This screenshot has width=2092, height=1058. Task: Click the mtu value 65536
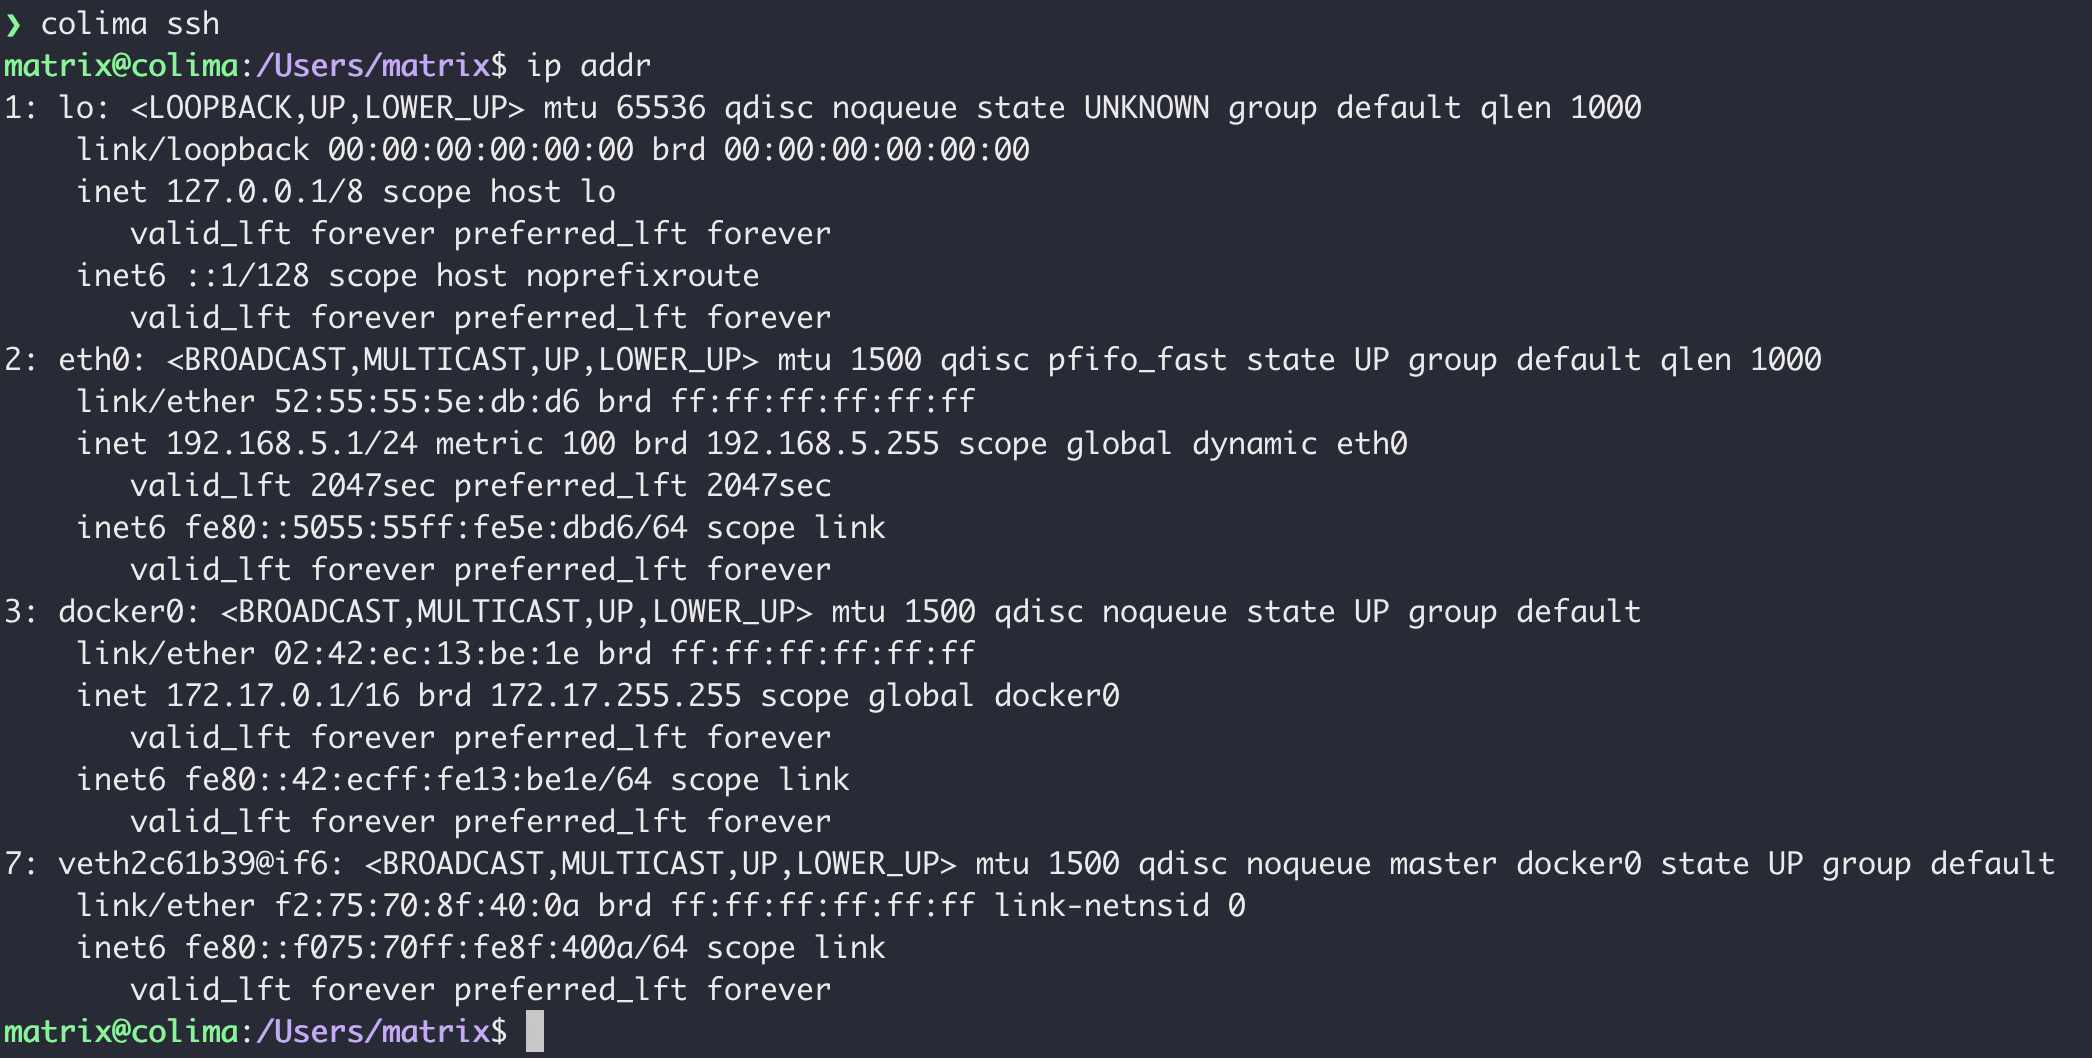(x=660, y=108)
